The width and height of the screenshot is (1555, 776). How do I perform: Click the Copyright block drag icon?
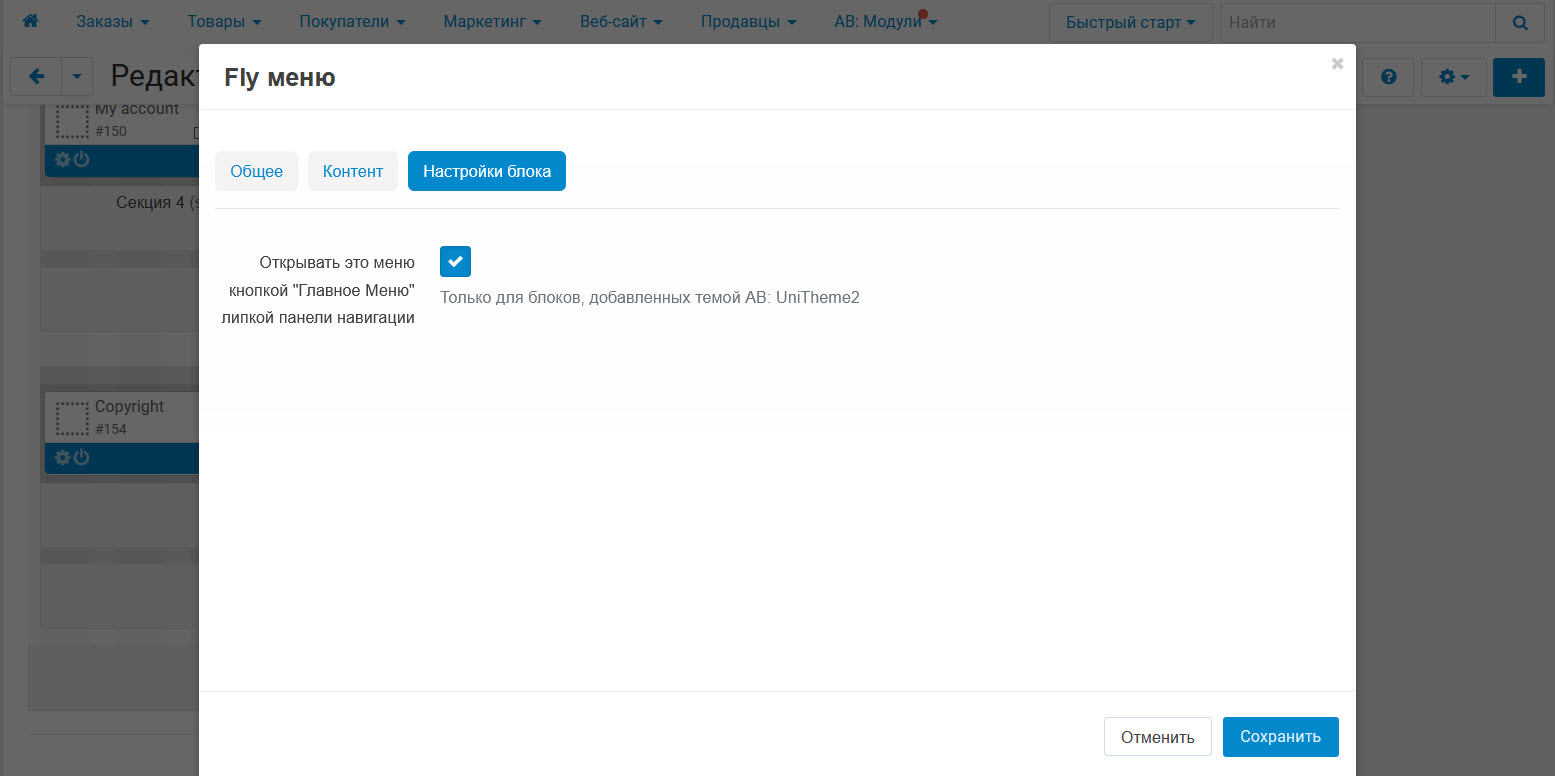pos(72,418)
